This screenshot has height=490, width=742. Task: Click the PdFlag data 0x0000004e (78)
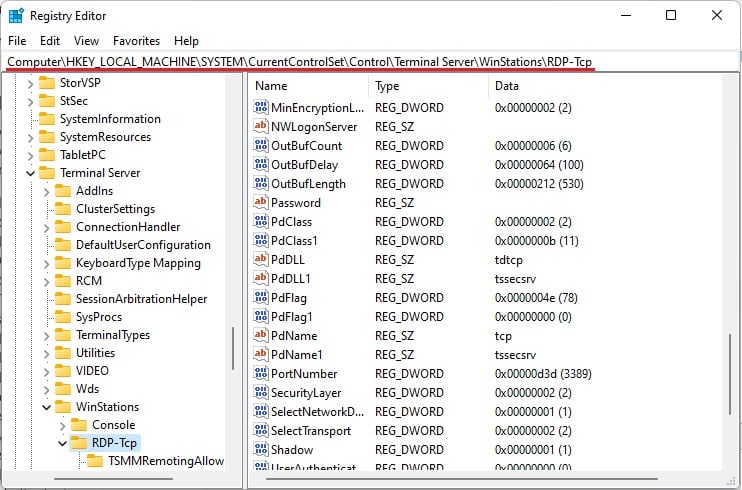point(536,298)
